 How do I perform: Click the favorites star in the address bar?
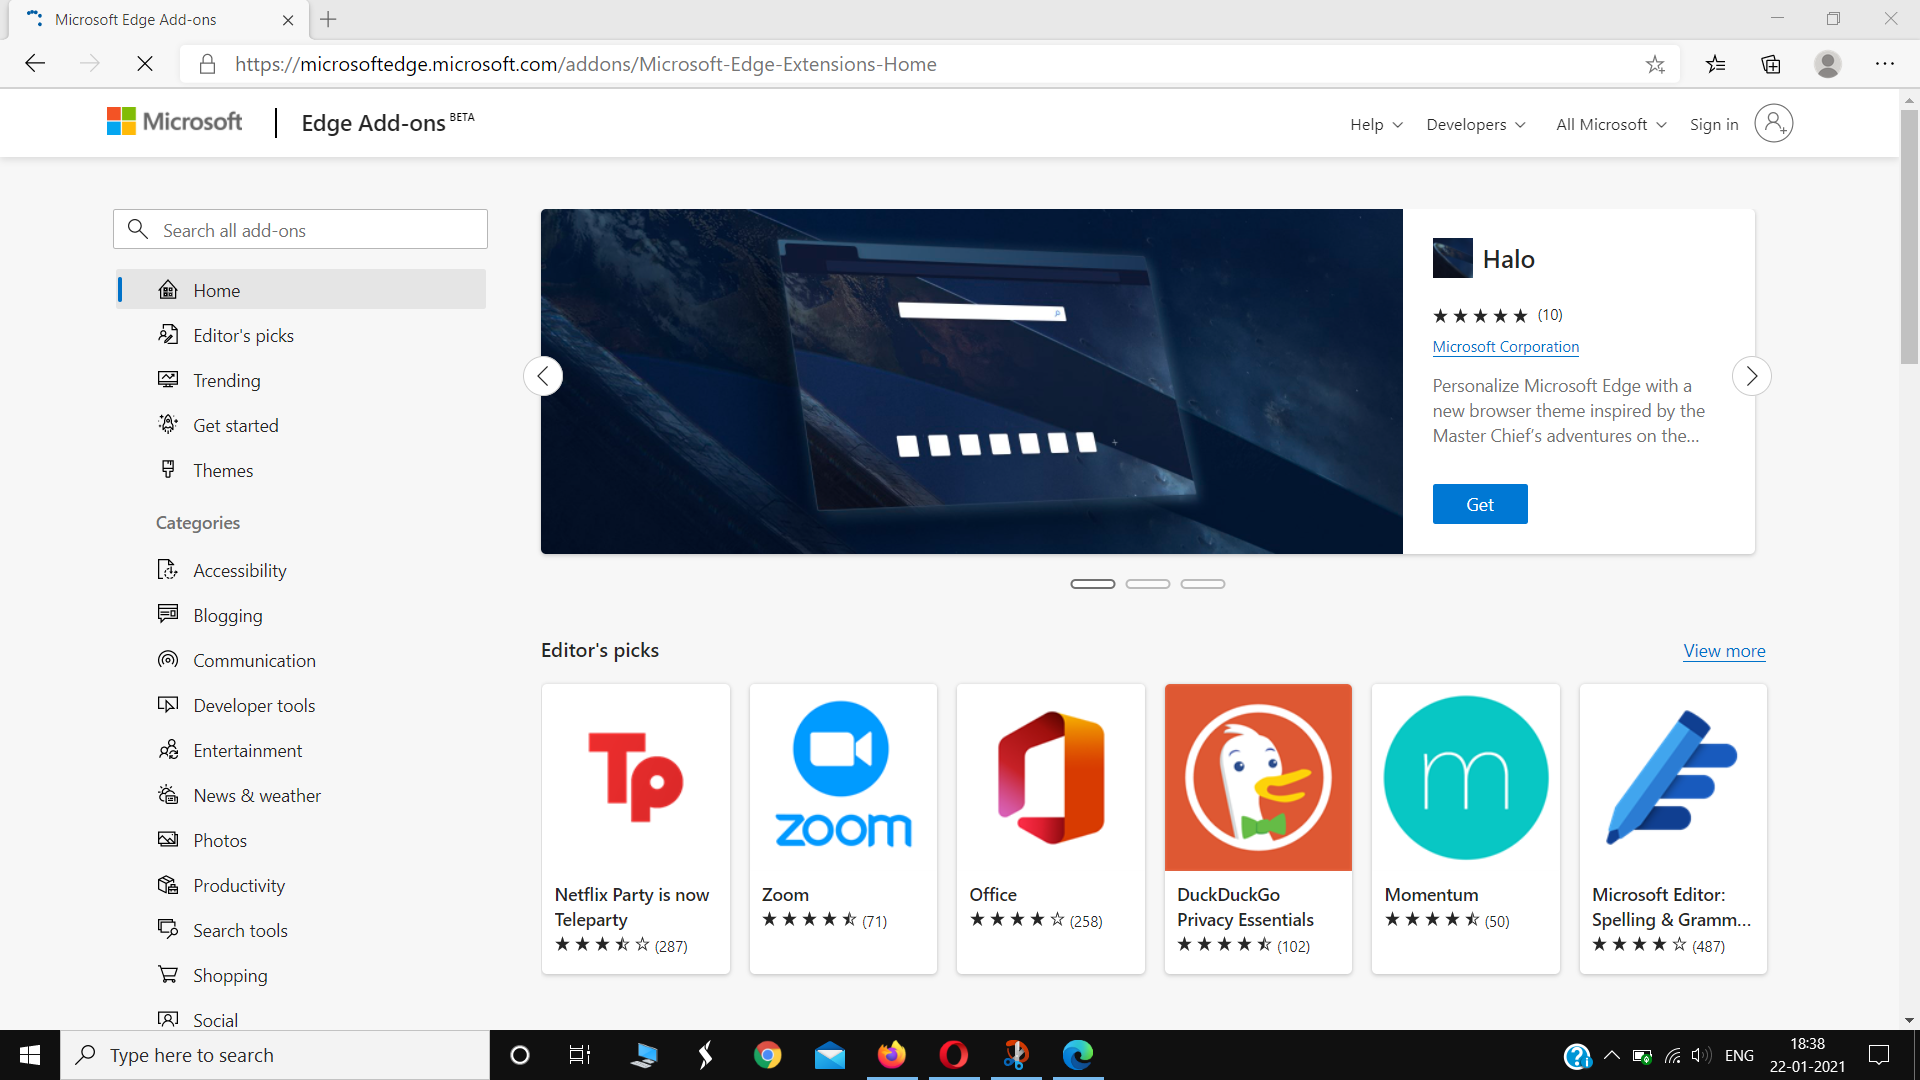(1656, 63)
